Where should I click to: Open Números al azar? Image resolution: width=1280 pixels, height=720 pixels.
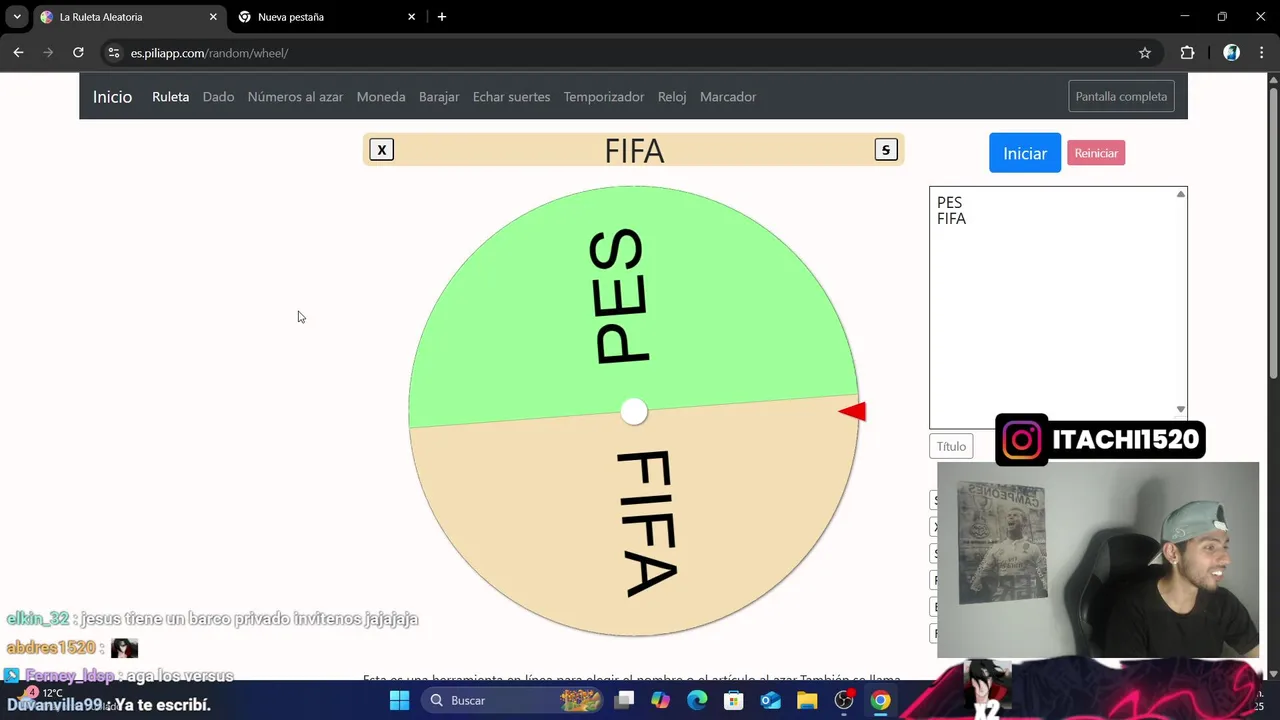[x=295, y=97]
